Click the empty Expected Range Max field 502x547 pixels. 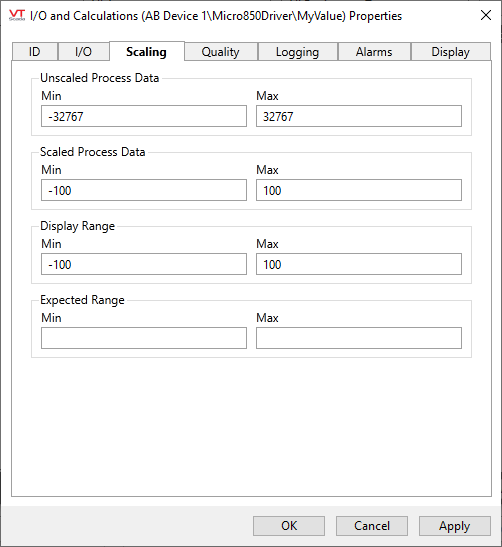359,338
